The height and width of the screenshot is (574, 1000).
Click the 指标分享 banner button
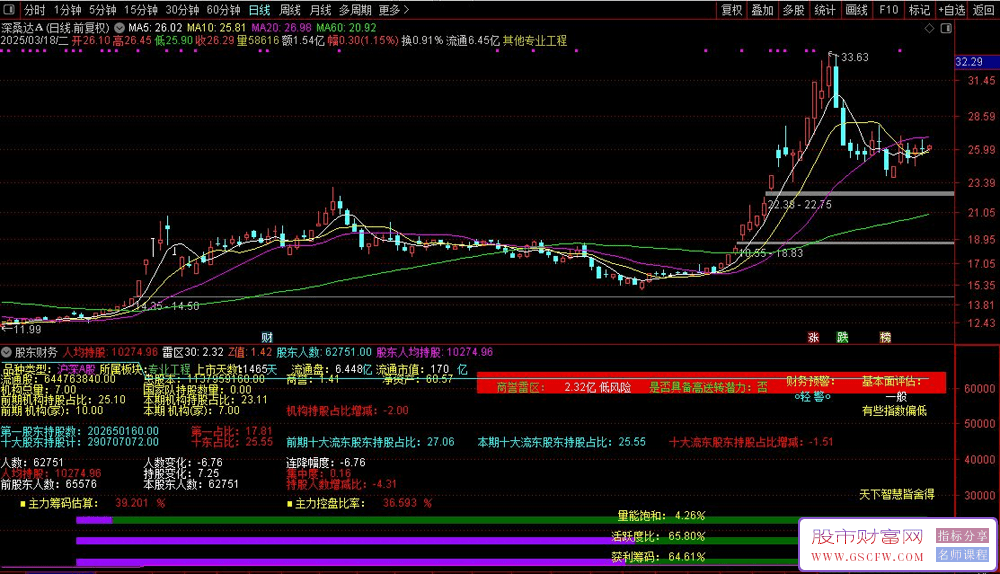(x=962, y=536)
